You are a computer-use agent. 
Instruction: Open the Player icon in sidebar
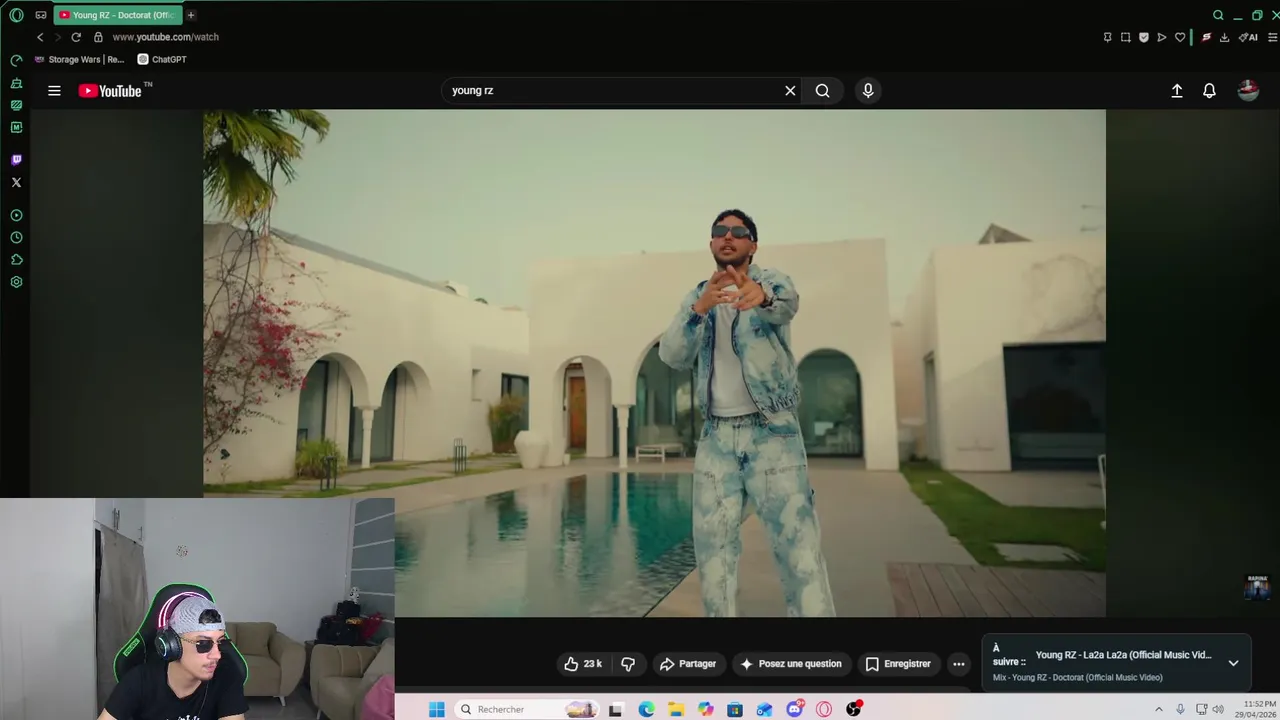[x=16, y=215]
